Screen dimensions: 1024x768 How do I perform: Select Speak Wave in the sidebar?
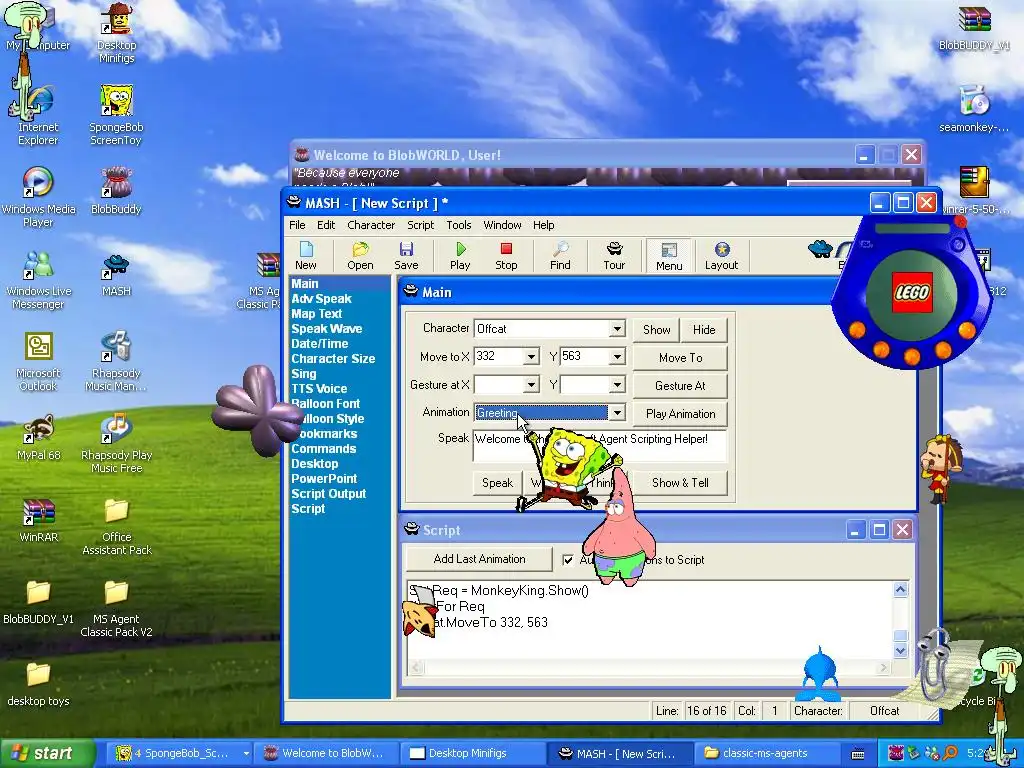point(327,328)
